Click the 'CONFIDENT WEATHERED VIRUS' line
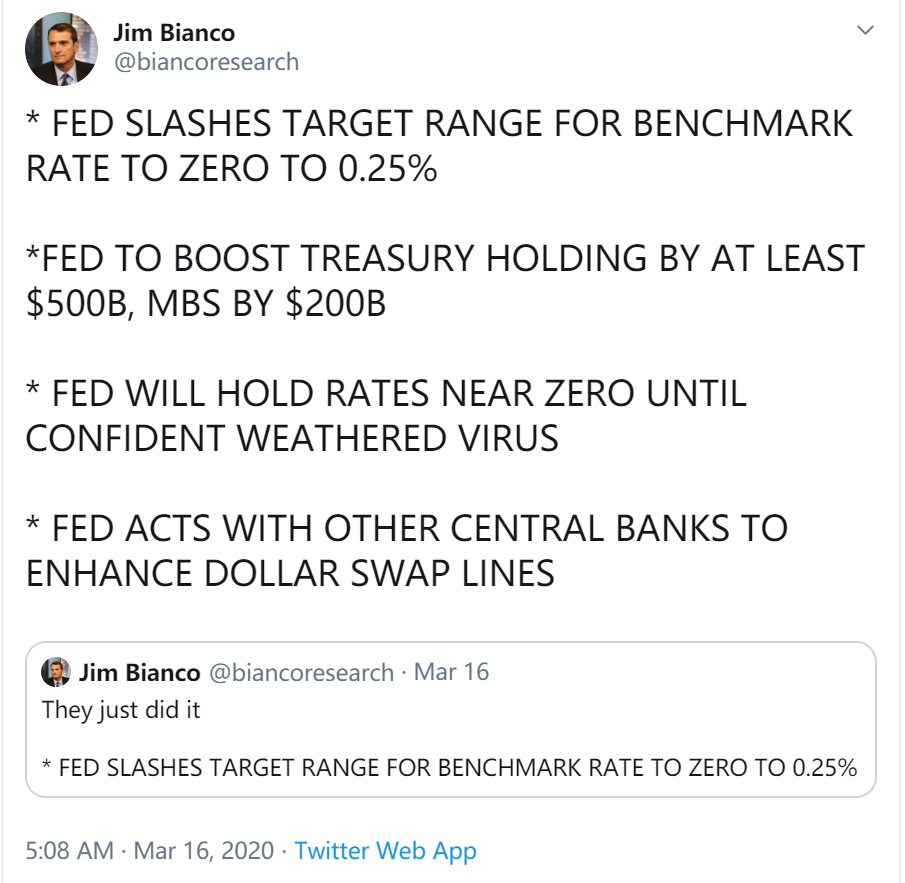This screenshot has height=883, width=905. 292,438
